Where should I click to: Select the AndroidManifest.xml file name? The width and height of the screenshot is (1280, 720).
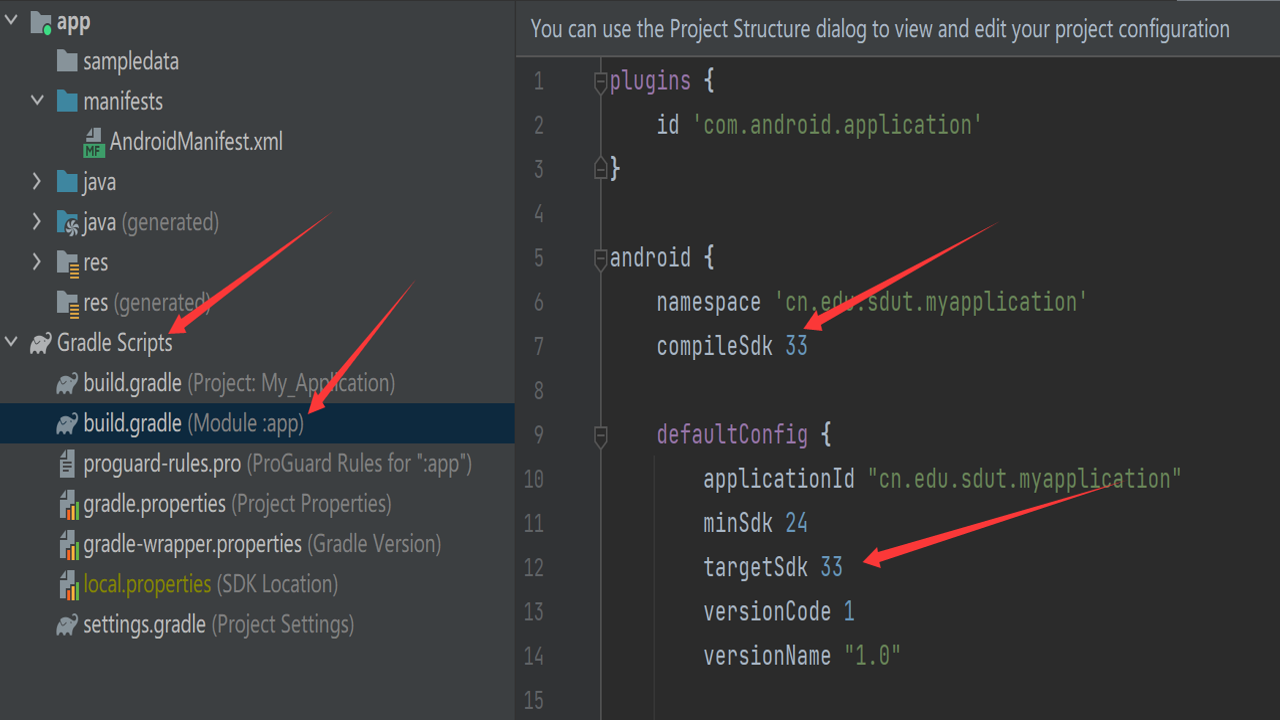click(196, 142)
